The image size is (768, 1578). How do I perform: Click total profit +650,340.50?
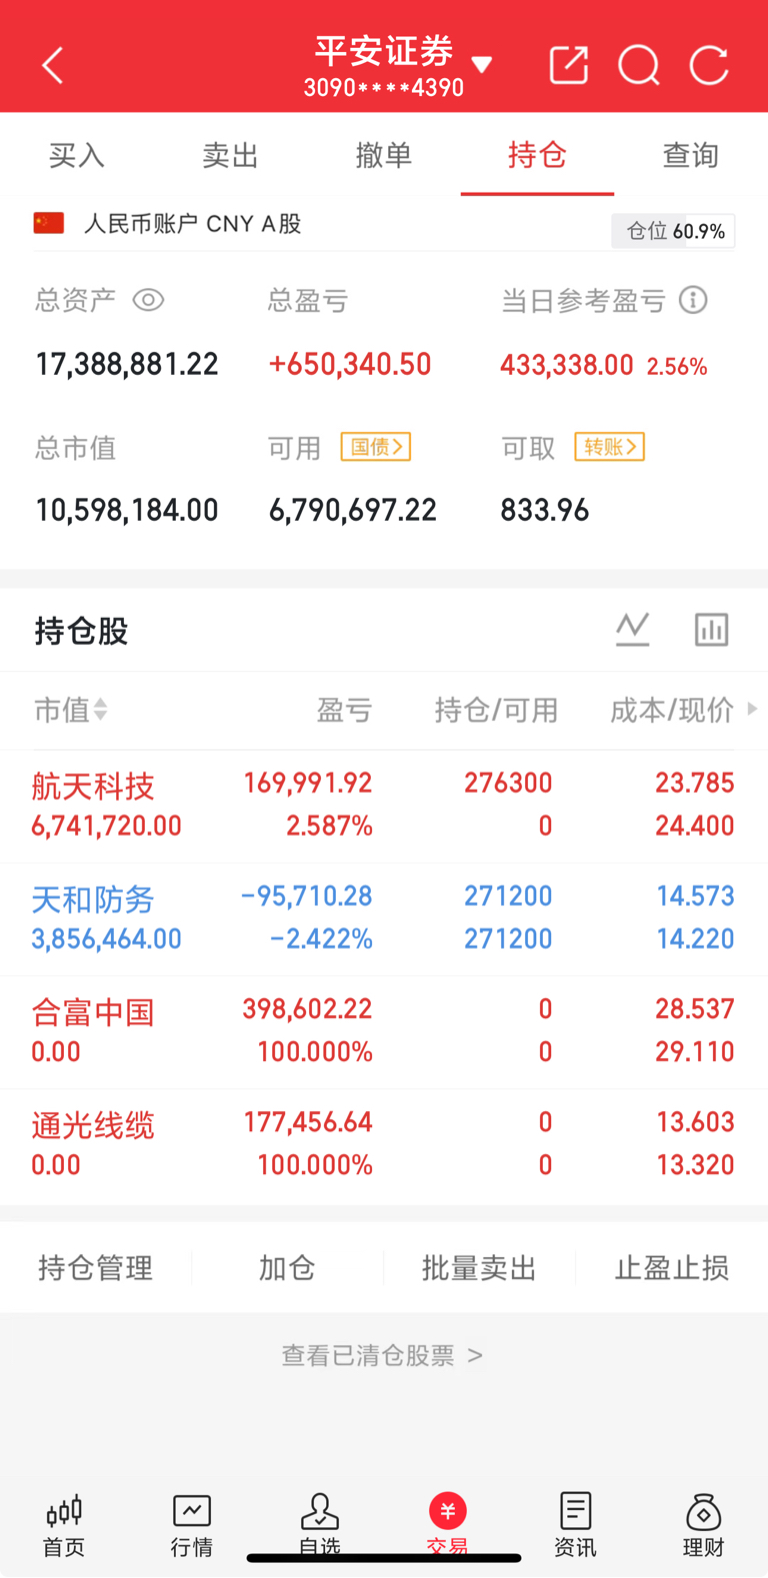click(x=350, y=364)
